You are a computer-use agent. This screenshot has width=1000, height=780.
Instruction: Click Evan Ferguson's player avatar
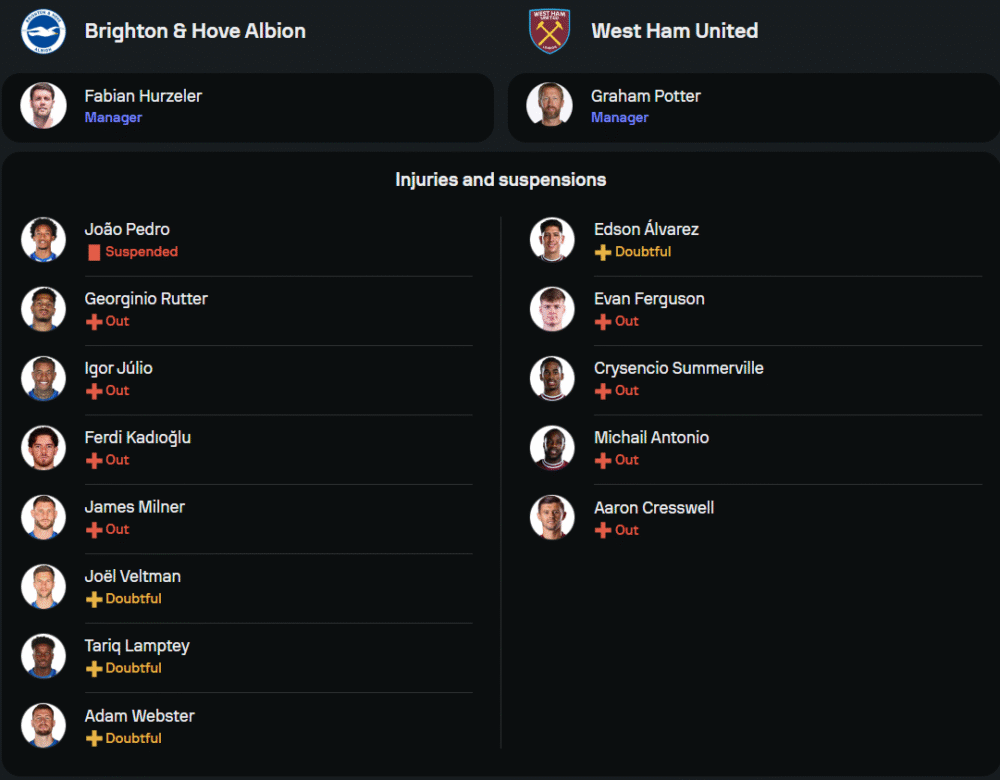click(x=552, y=309)
